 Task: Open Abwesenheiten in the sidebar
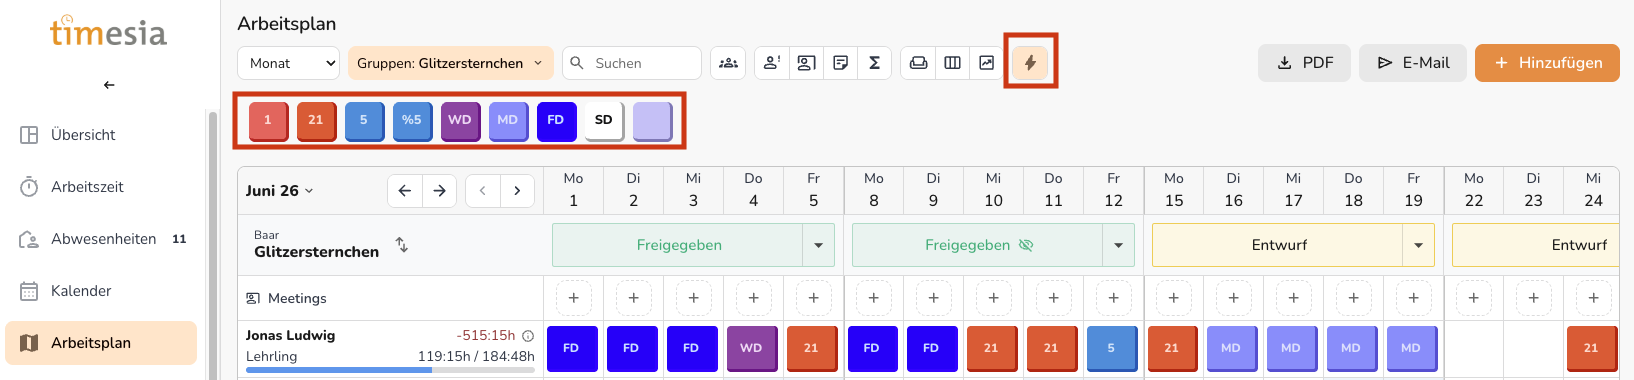coord(103,239)
